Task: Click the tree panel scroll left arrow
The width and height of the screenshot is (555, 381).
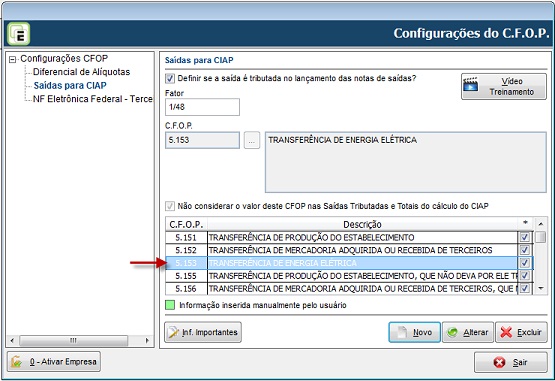Action: click(x=12, y=341)
